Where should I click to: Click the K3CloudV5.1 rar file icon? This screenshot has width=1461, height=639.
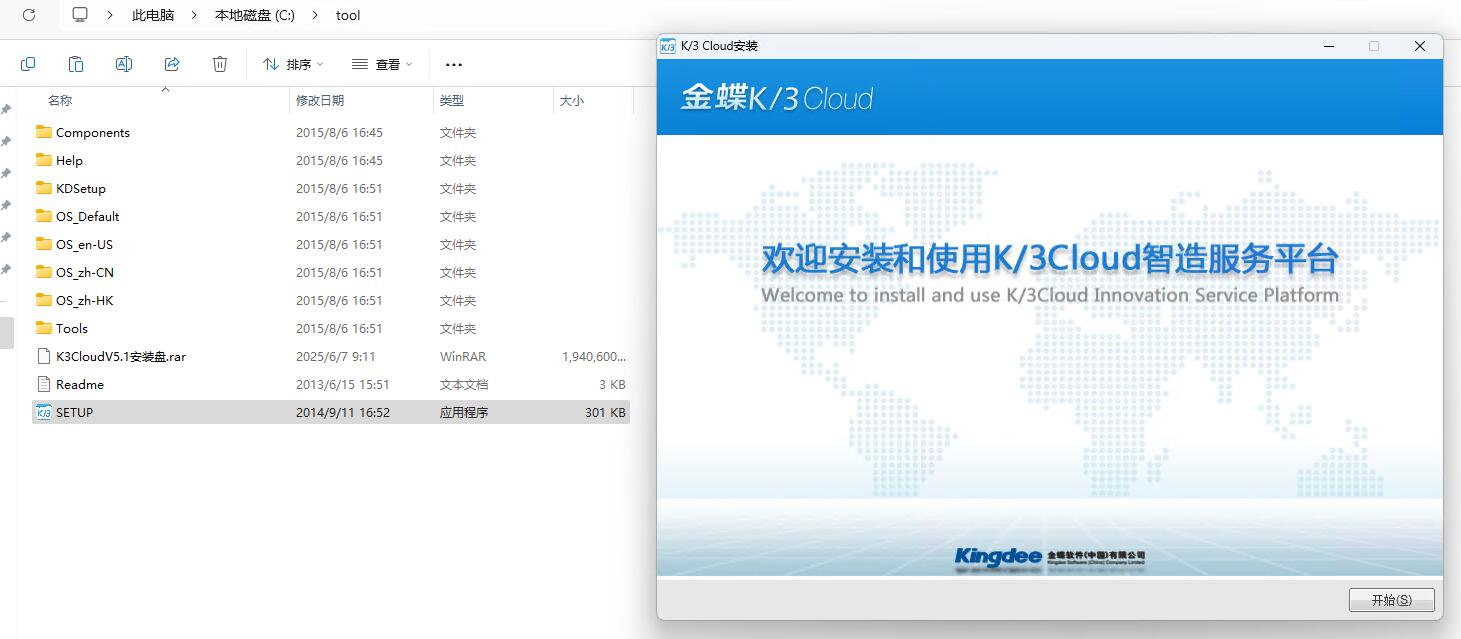point(43,356)
